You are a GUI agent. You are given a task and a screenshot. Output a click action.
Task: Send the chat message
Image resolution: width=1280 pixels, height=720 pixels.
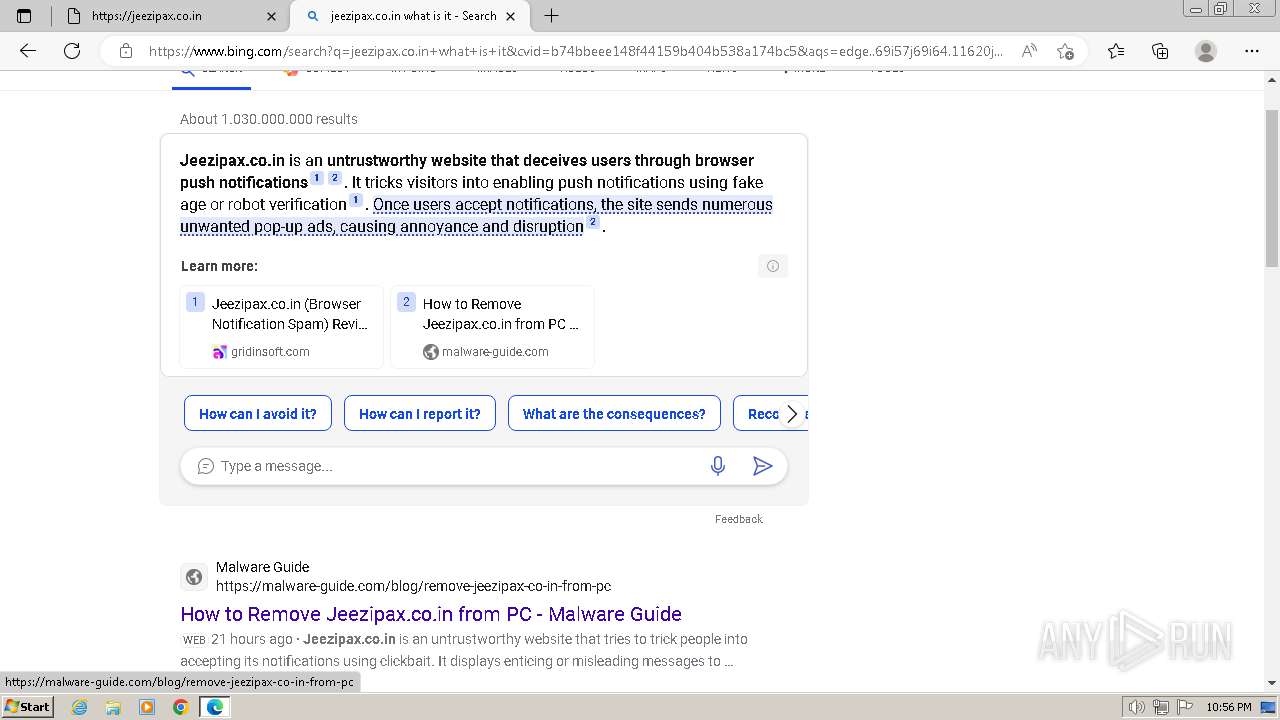pos(762,466)
